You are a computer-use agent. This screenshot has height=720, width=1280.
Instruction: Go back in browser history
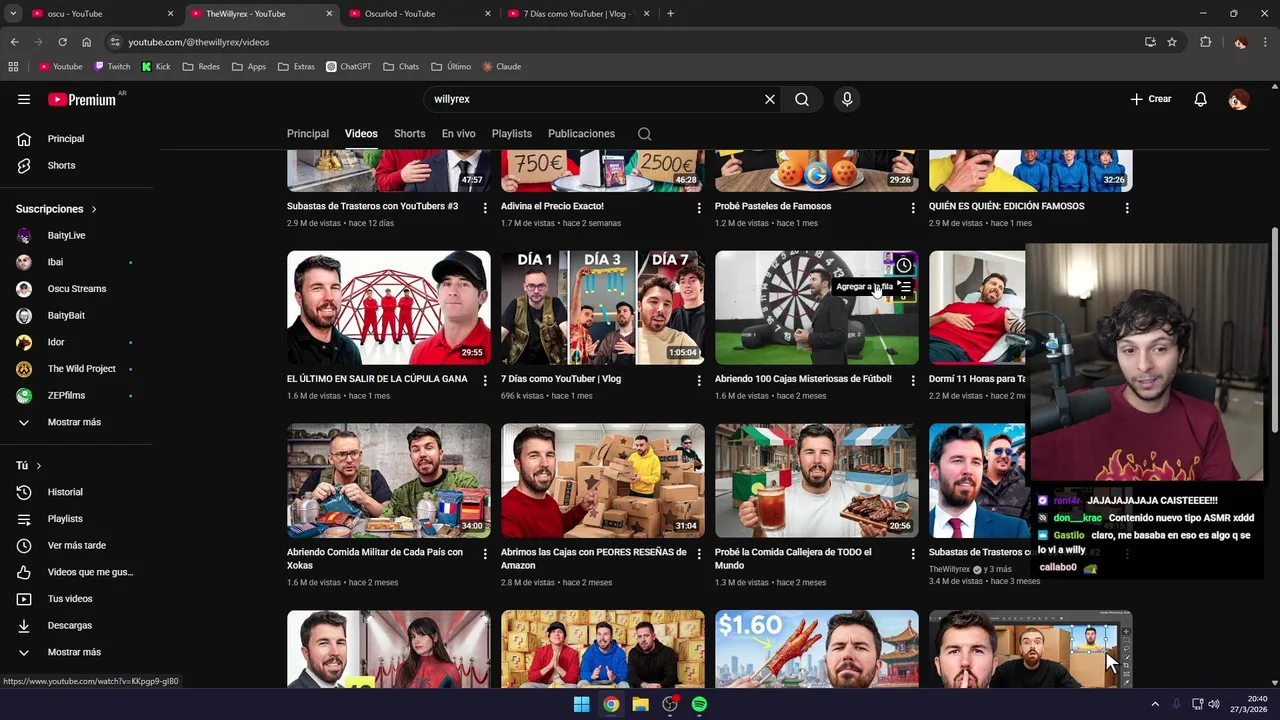click(x=14, y=42)
